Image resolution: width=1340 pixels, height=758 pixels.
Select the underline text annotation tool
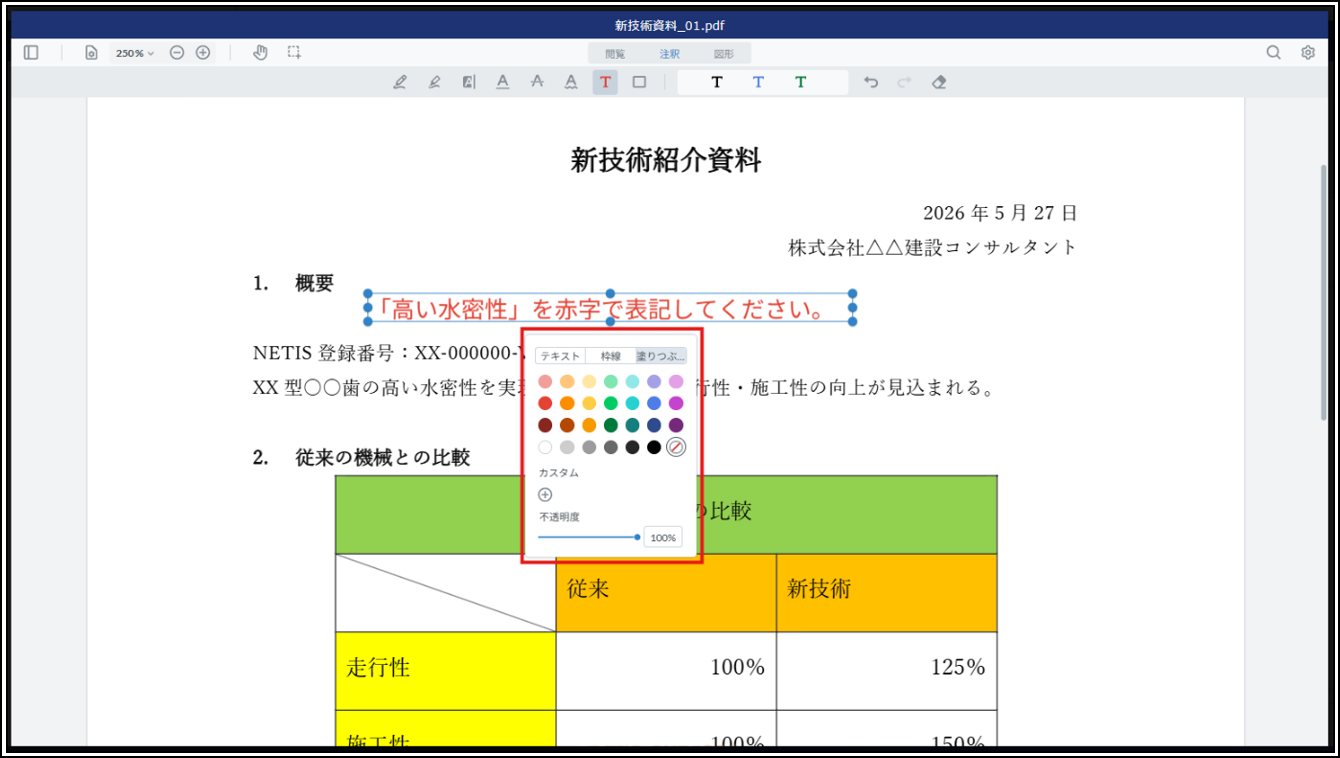pyautogui.click(x=502, y=82)
